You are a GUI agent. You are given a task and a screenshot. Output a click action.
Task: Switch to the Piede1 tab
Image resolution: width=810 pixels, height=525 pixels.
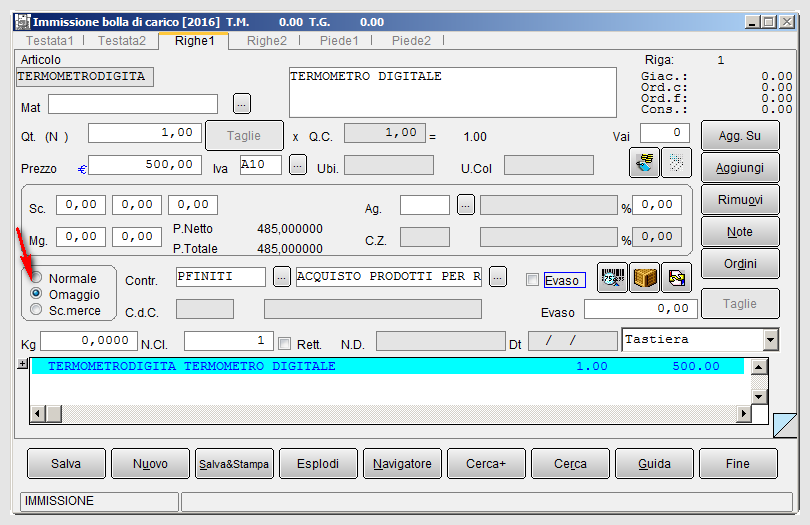coord(339,41)
